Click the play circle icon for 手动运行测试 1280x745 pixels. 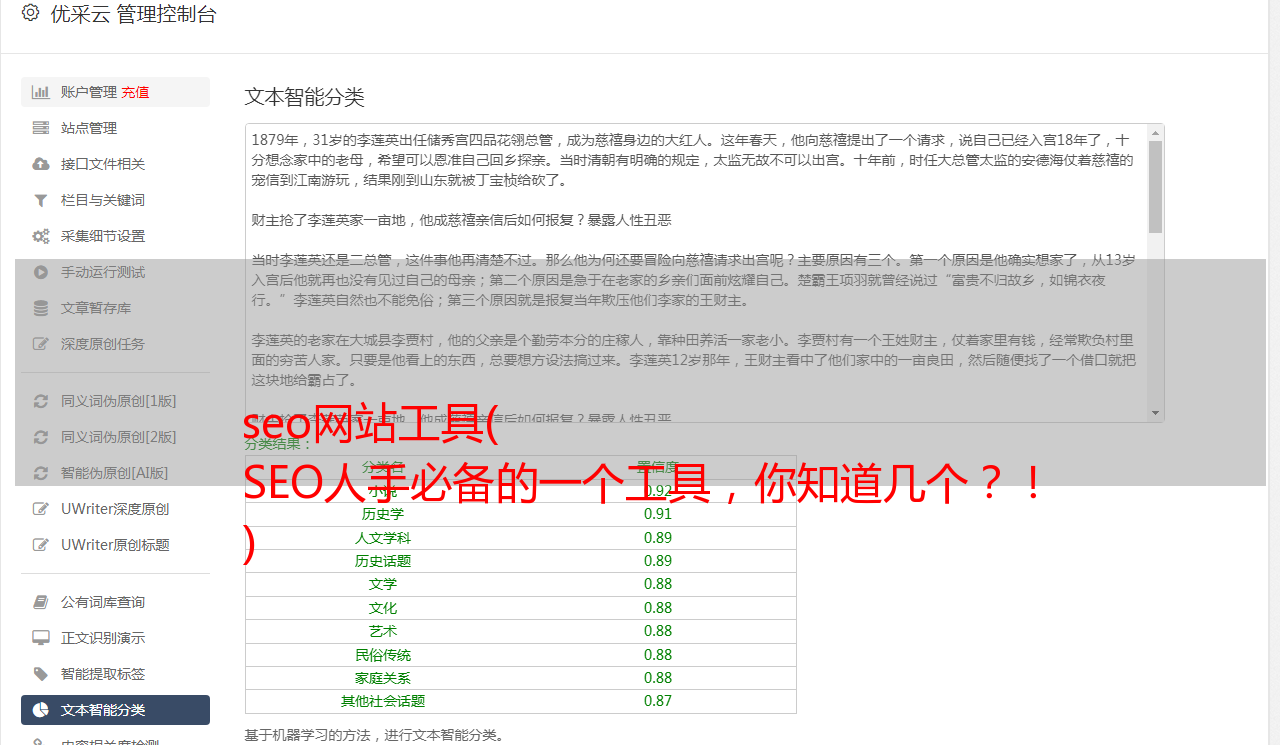pos(41,272)
